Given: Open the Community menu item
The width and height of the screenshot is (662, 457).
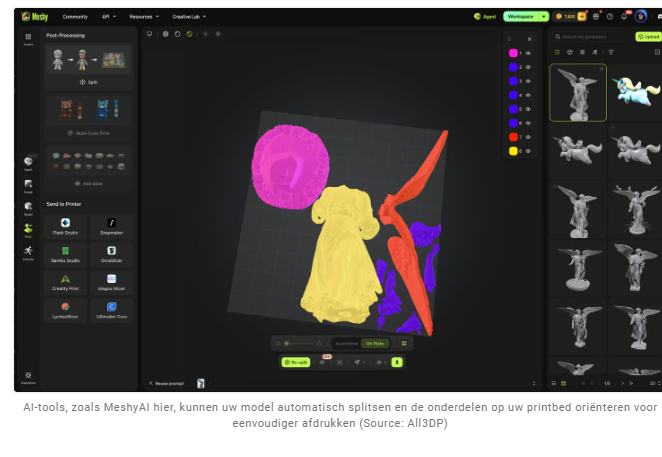Looking at the screenshot, I should [x=75, y=16].
